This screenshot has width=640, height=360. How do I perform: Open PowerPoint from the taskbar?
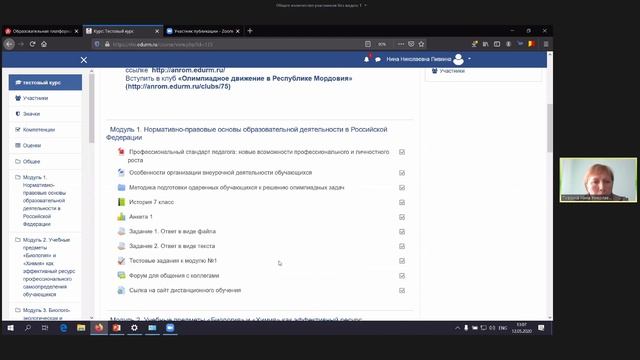click(x=117, y=328)
